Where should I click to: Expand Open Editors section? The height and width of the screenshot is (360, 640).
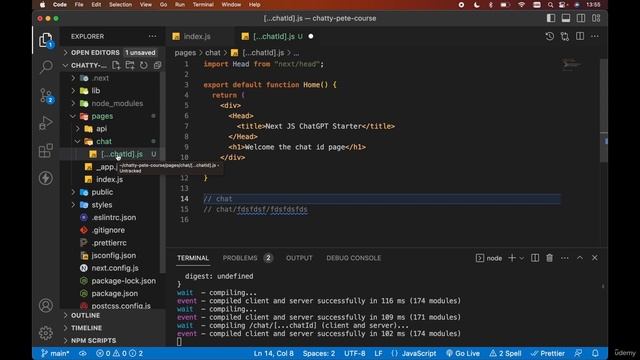pos(66,53)
